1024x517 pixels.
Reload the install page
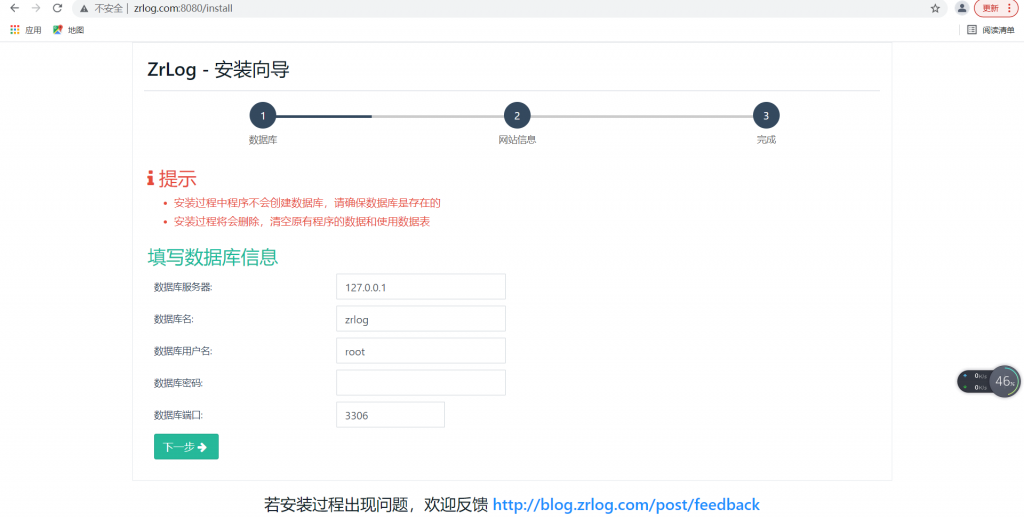(x=57, y=8)
